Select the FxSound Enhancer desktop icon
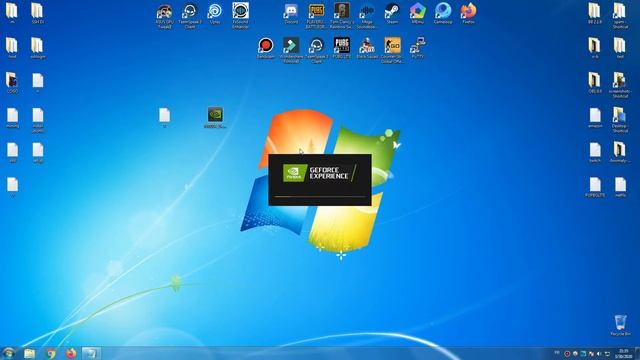 pyautogui.click(x=240, y=16)
